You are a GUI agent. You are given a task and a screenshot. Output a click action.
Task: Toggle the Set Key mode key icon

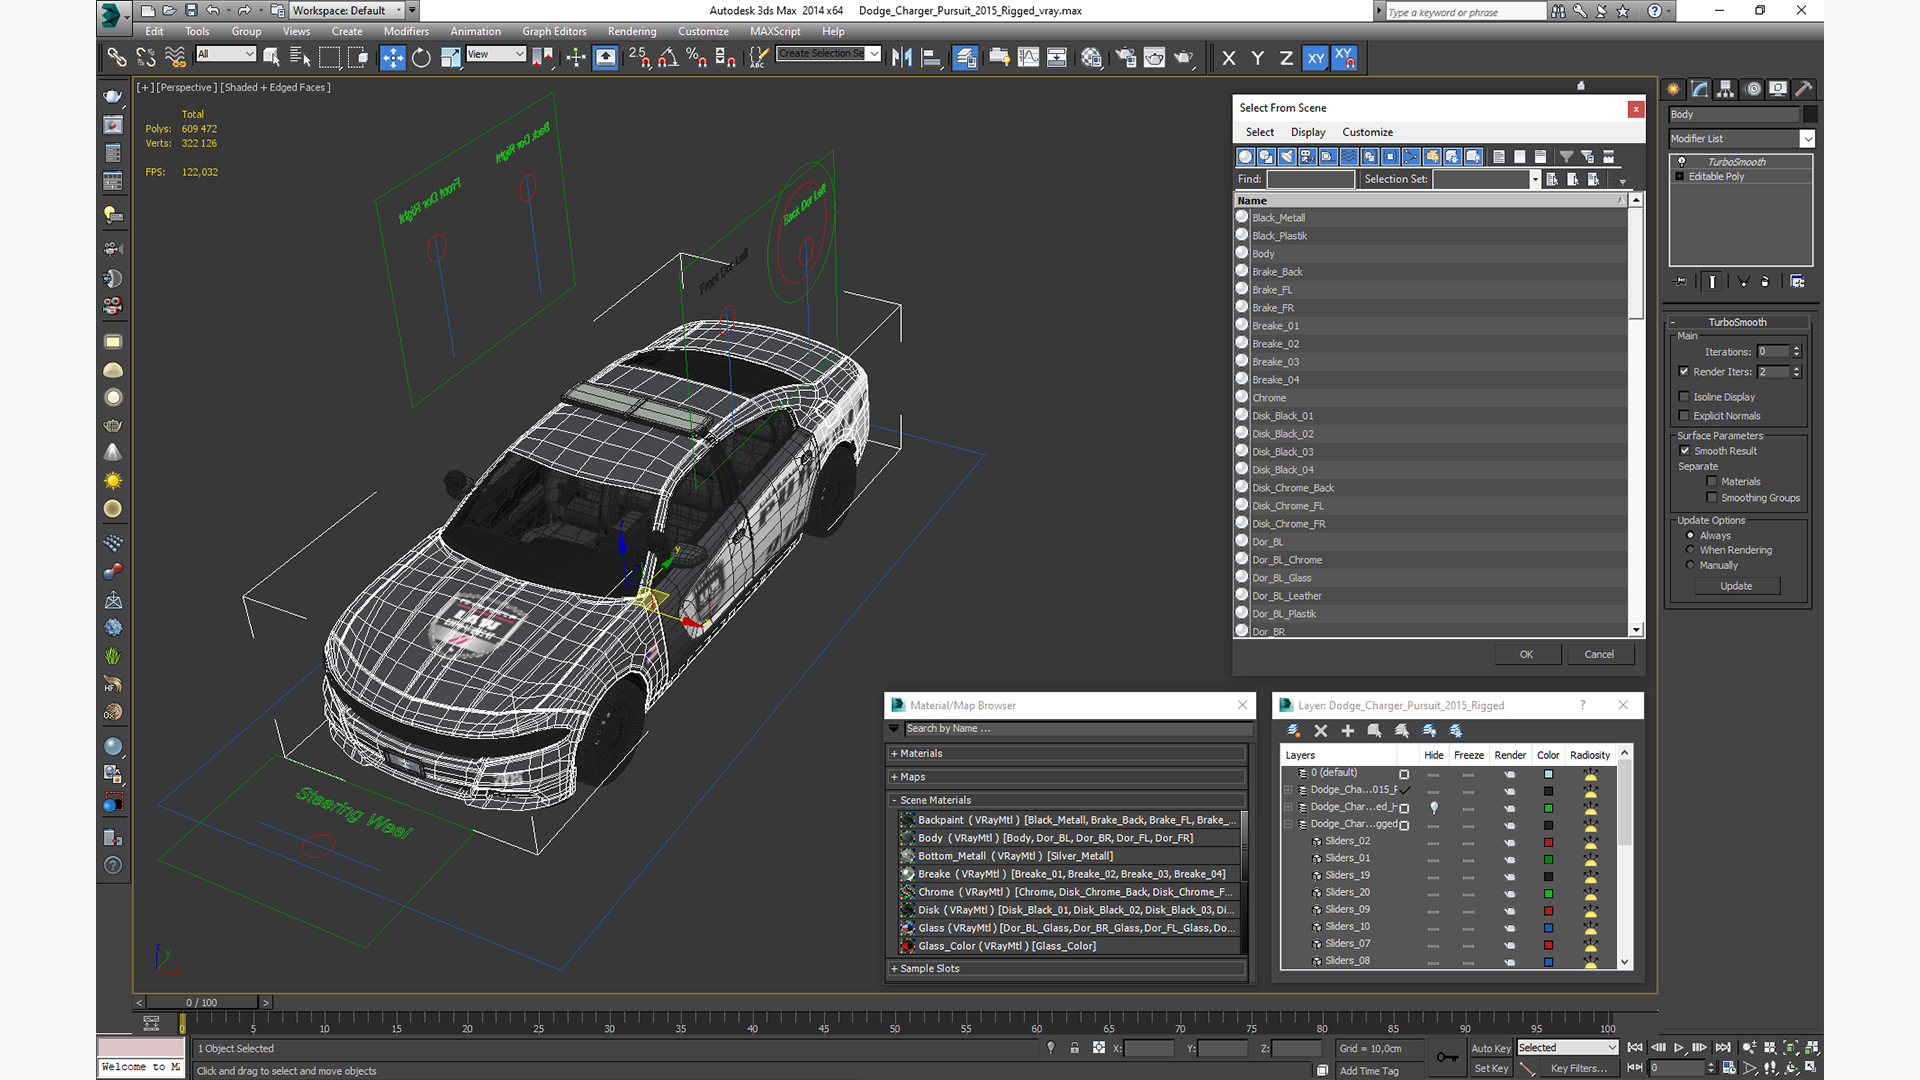click(1447, 1057)
